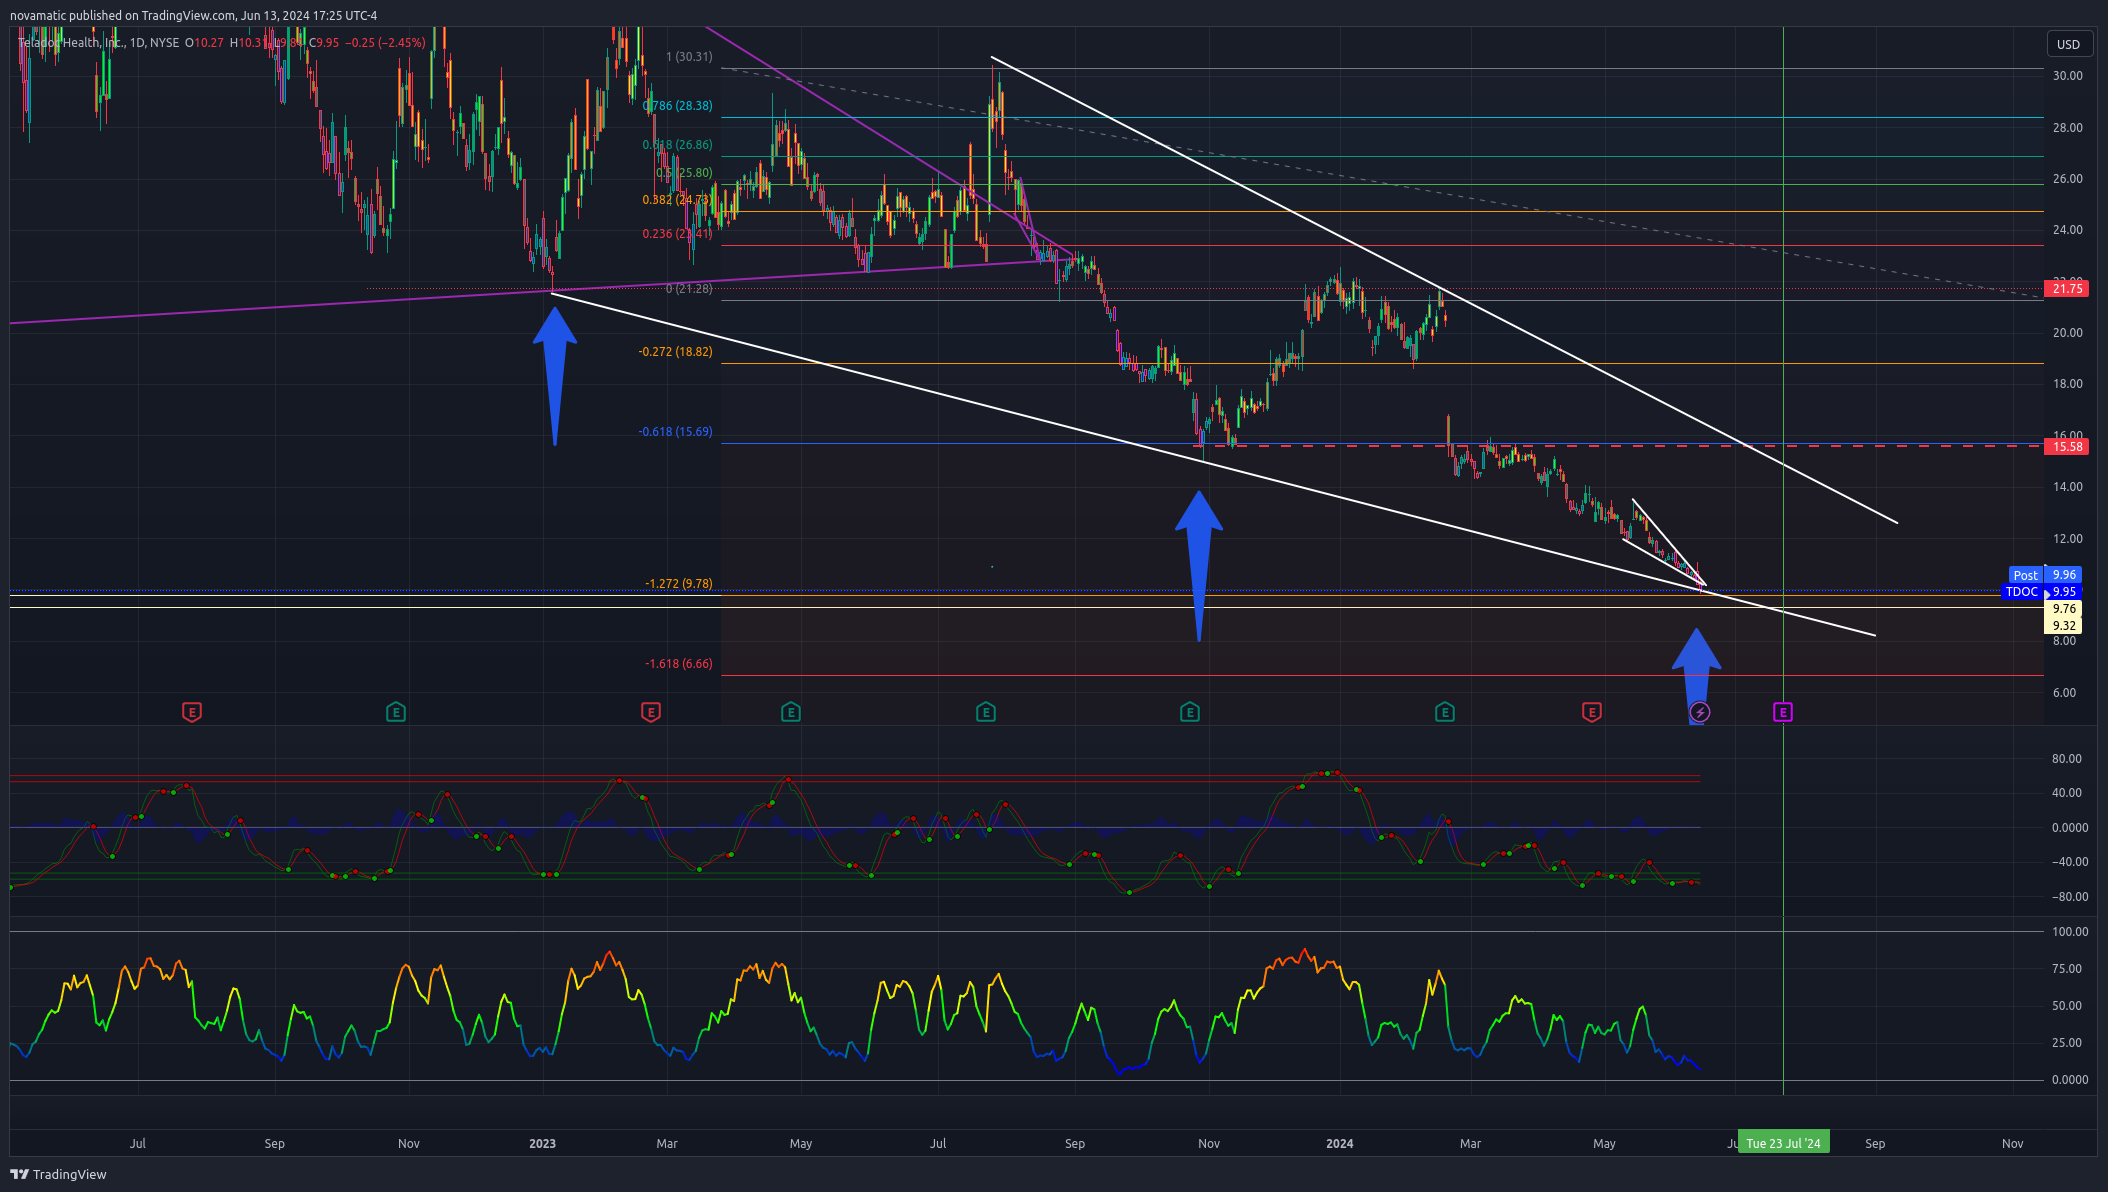Screen dimensions: 2108x1192
Task: Click the TradingView logo at the bottom left
Action: 58,1174
